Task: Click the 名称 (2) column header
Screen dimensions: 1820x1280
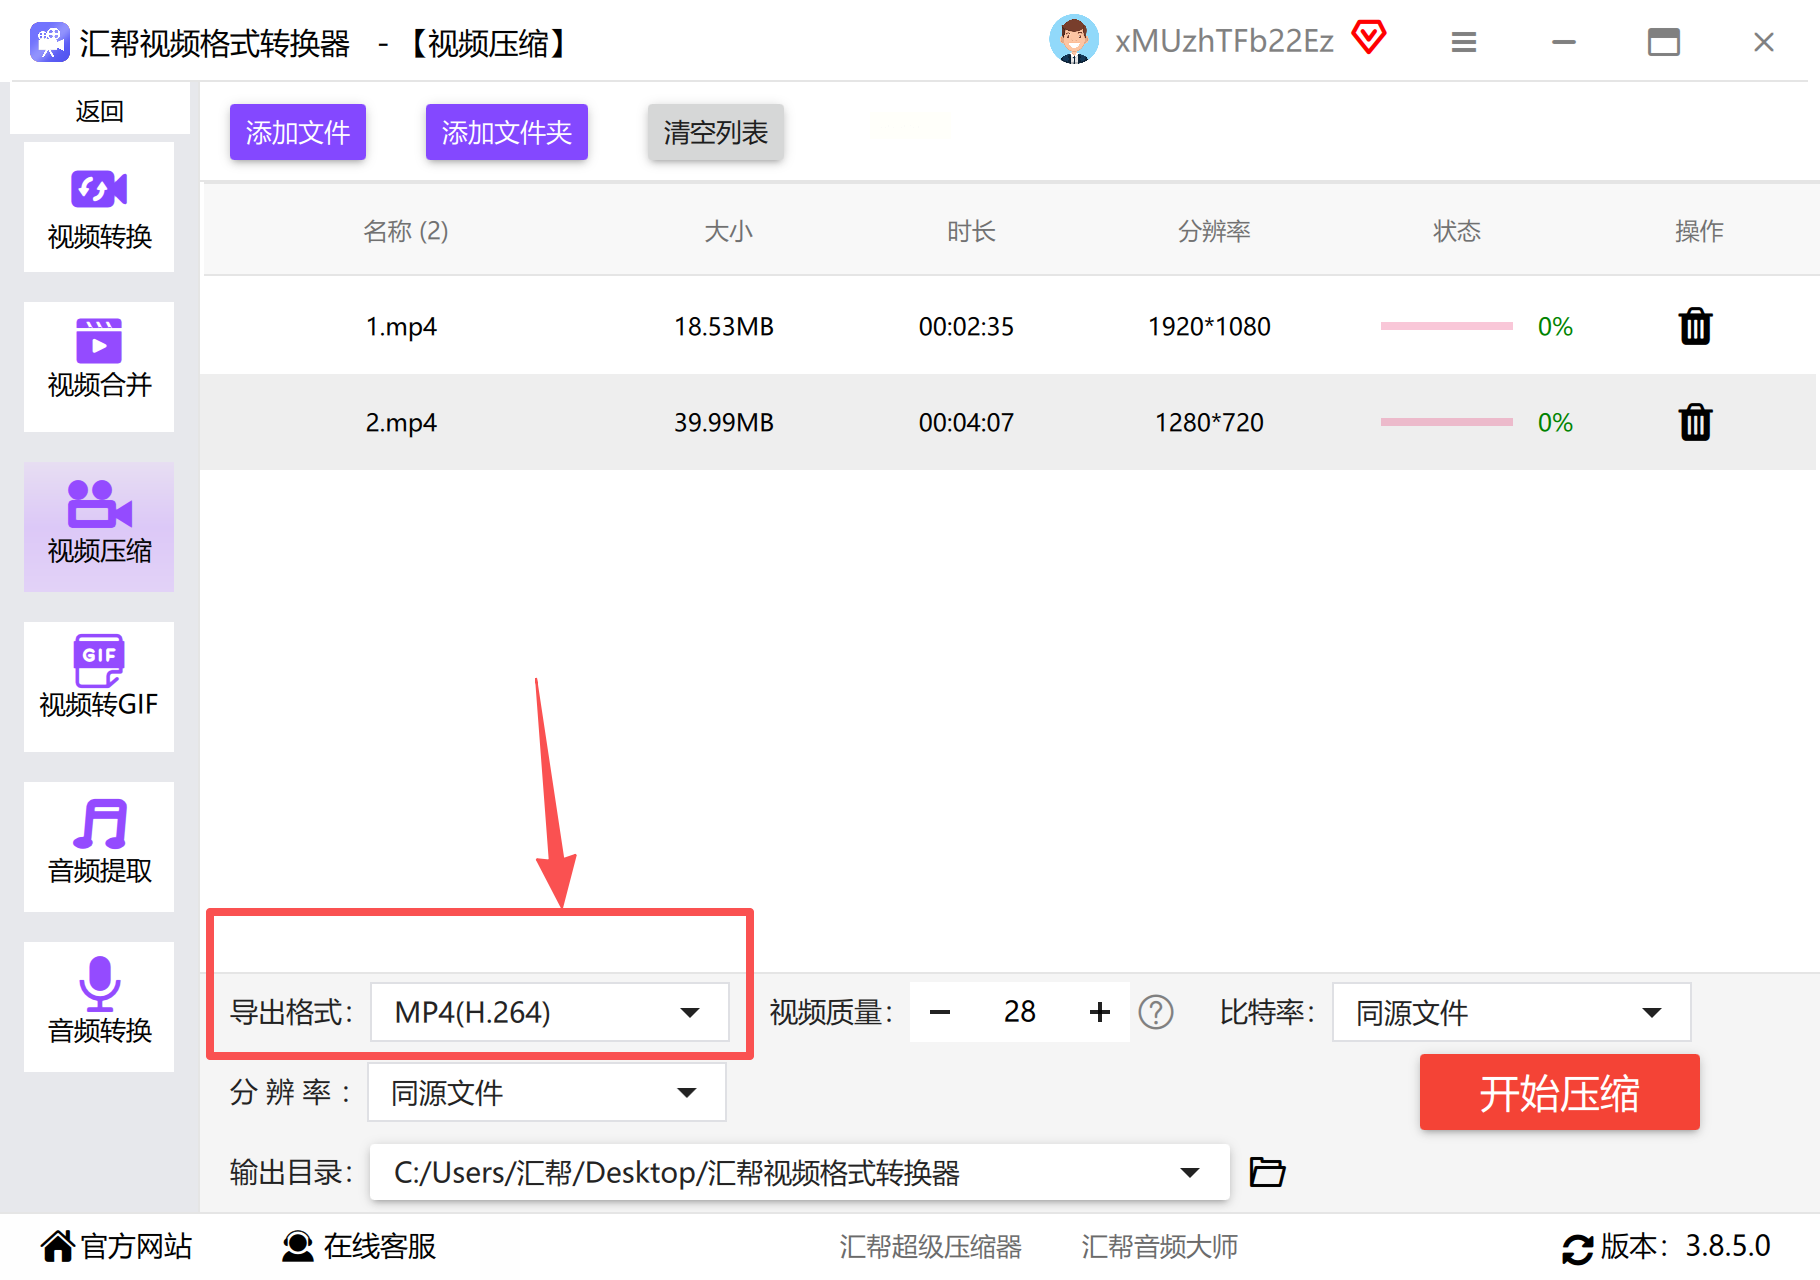Action: pos(405,231)
